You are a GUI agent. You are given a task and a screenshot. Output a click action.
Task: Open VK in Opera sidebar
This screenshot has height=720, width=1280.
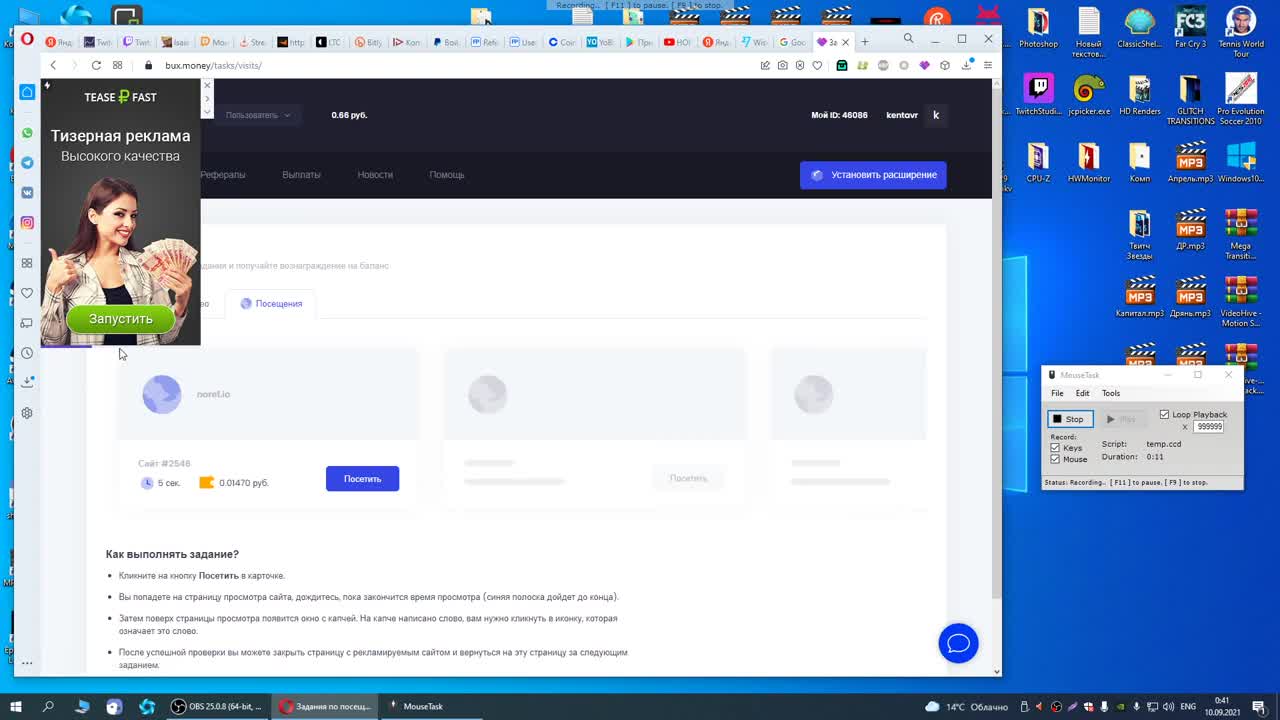[x=27, y=192]
